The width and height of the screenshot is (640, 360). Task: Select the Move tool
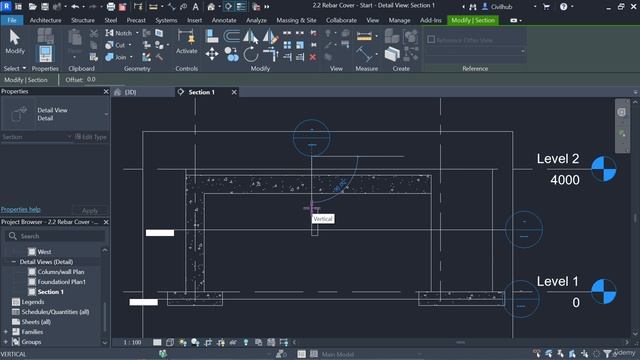coord(212,54)
